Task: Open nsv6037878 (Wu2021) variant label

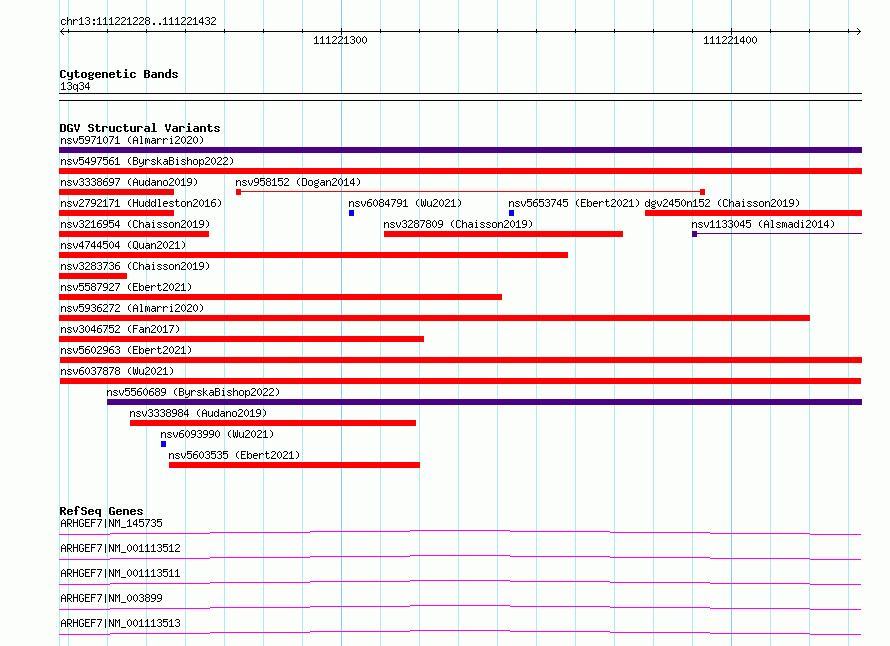Action: point(117,371)
